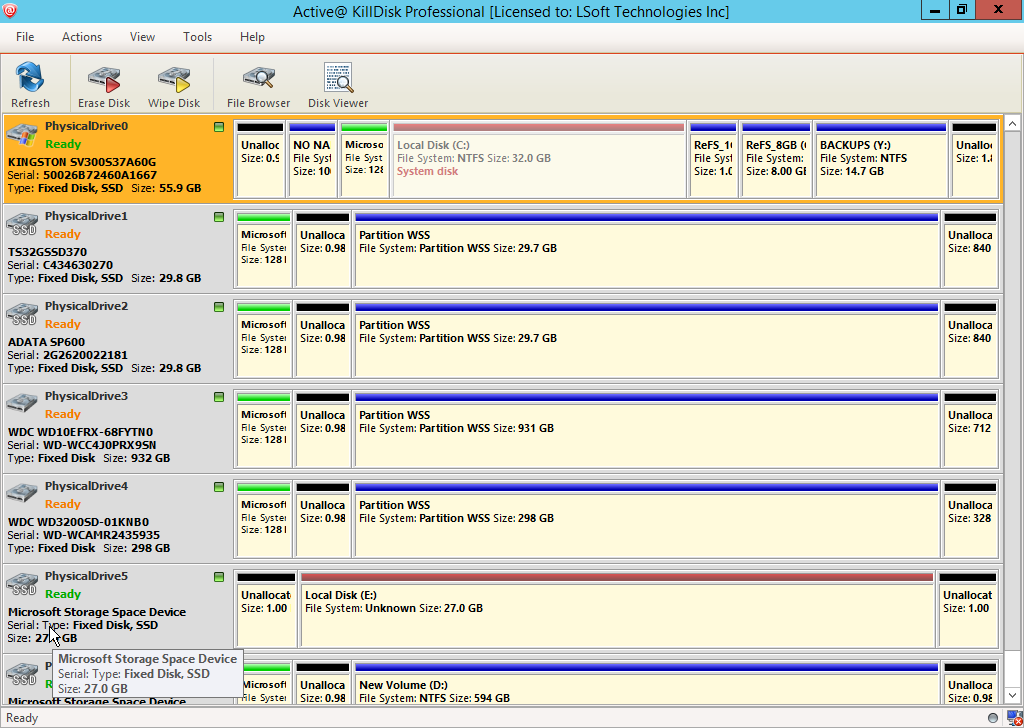Toggle the PhysicalDrive1 green checkbox
The width and height of the screenshot is (1024, 728).
219,217
